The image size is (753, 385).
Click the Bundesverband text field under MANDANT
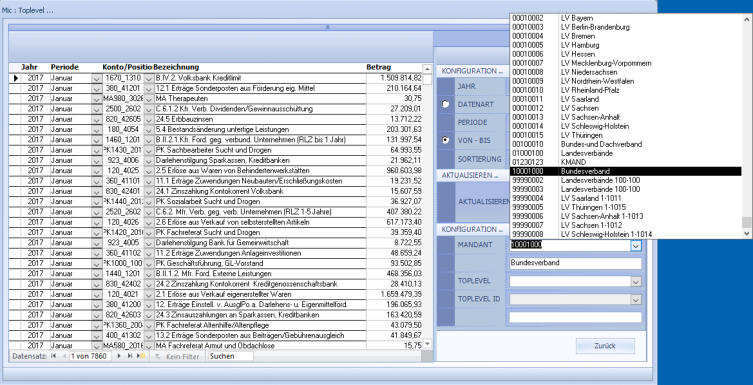pos(575,264)
